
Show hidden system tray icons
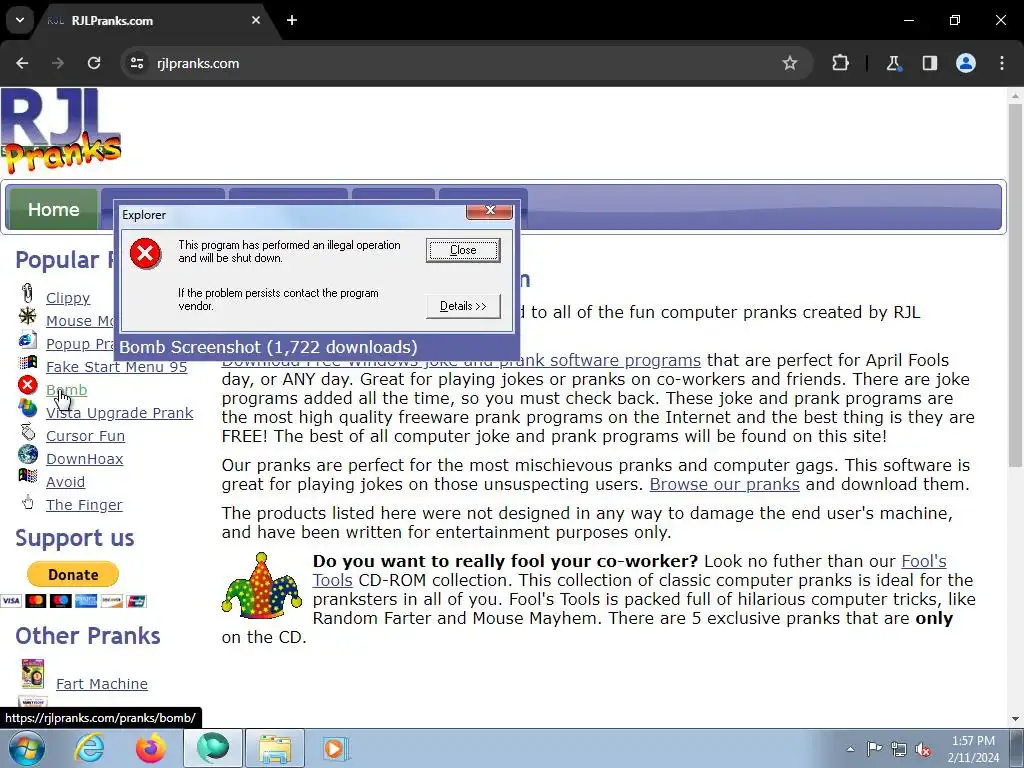tap(850, 749)
